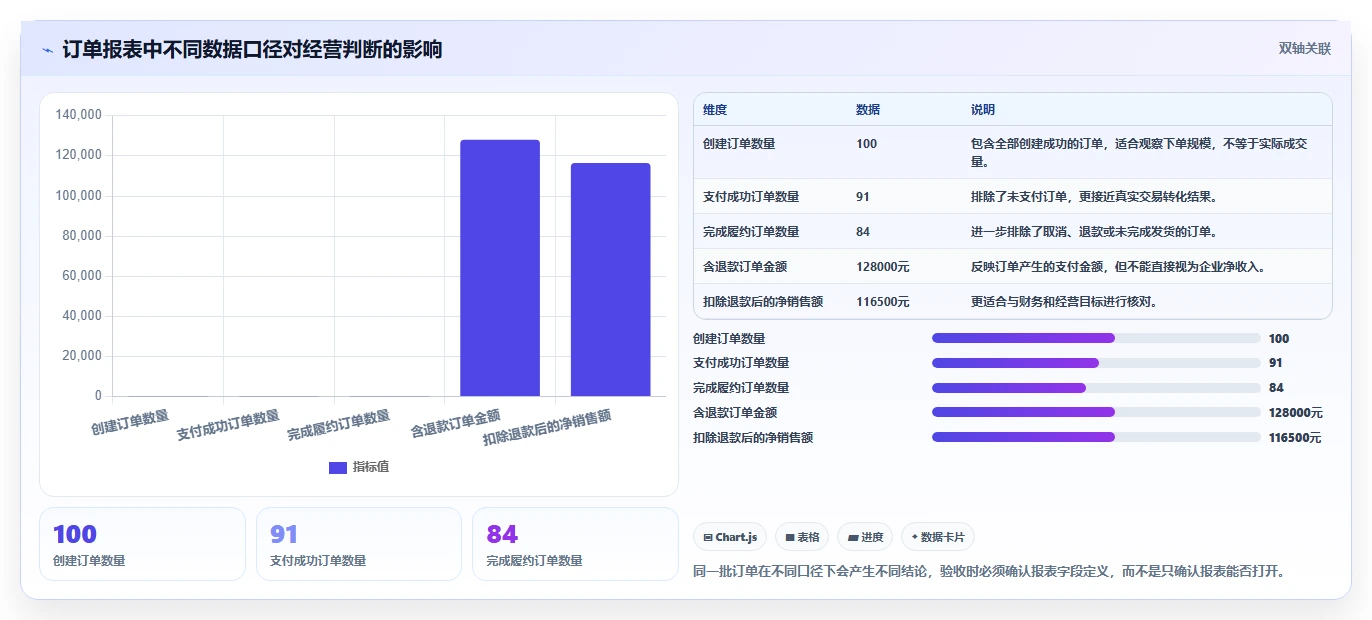
Task: Click the table value 84
Action: point(863,232)
